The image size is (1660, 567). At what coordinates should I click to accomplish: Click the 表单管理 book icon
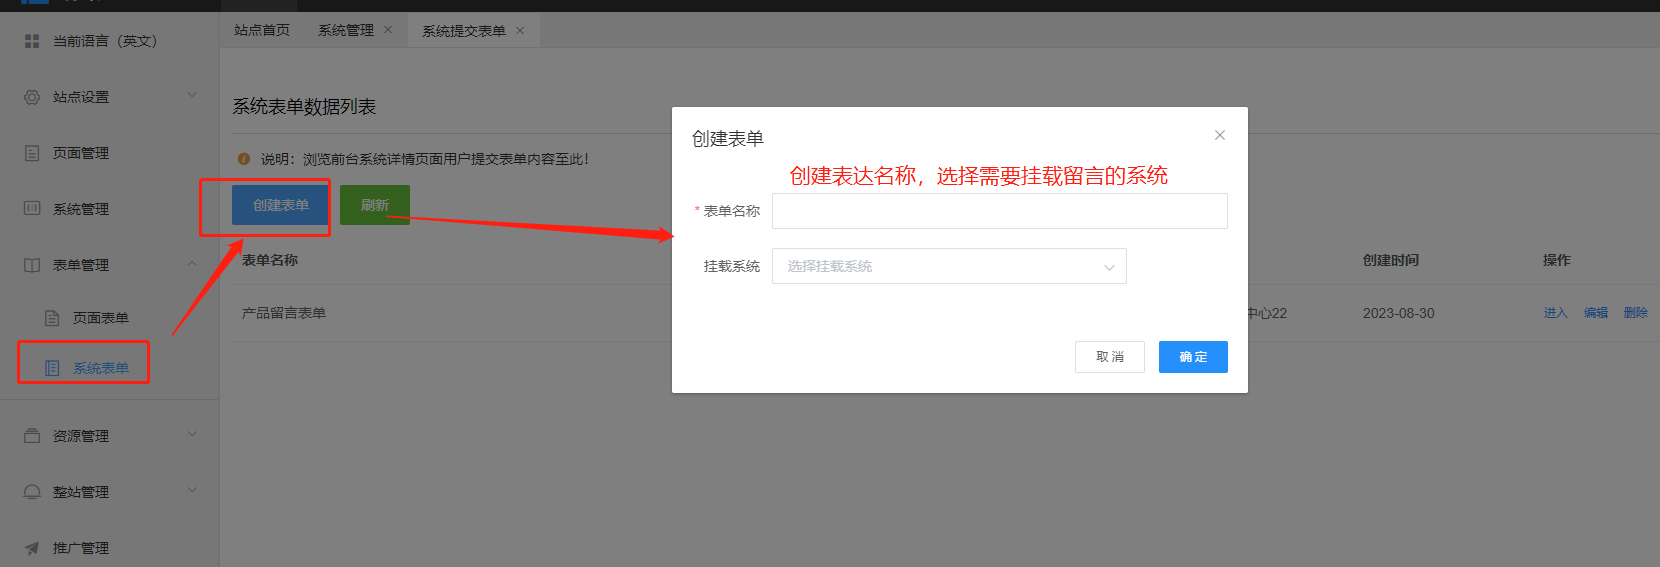click(x=32, y=265)
